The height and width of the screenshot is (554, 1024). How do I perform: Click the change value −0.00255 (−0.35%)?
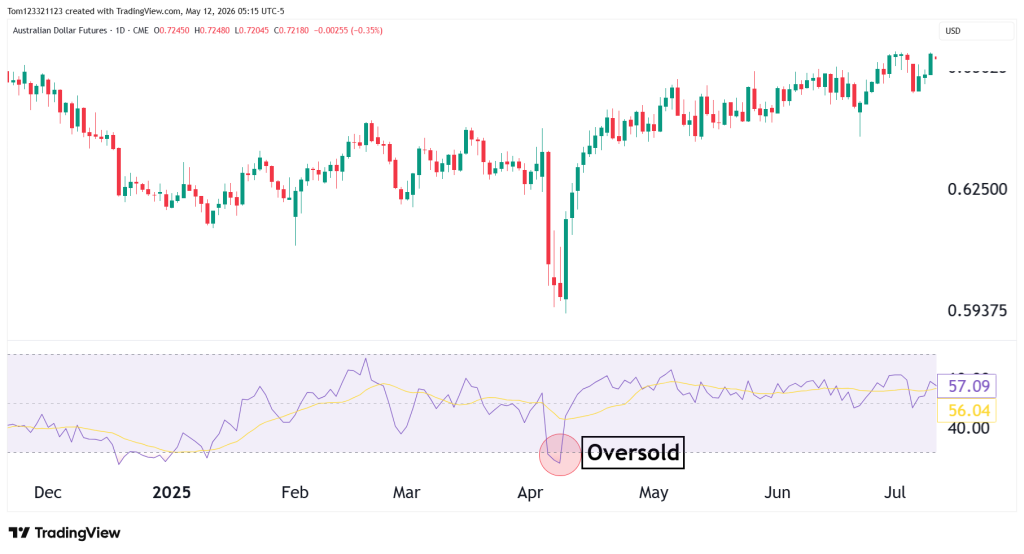pos(349,31)
